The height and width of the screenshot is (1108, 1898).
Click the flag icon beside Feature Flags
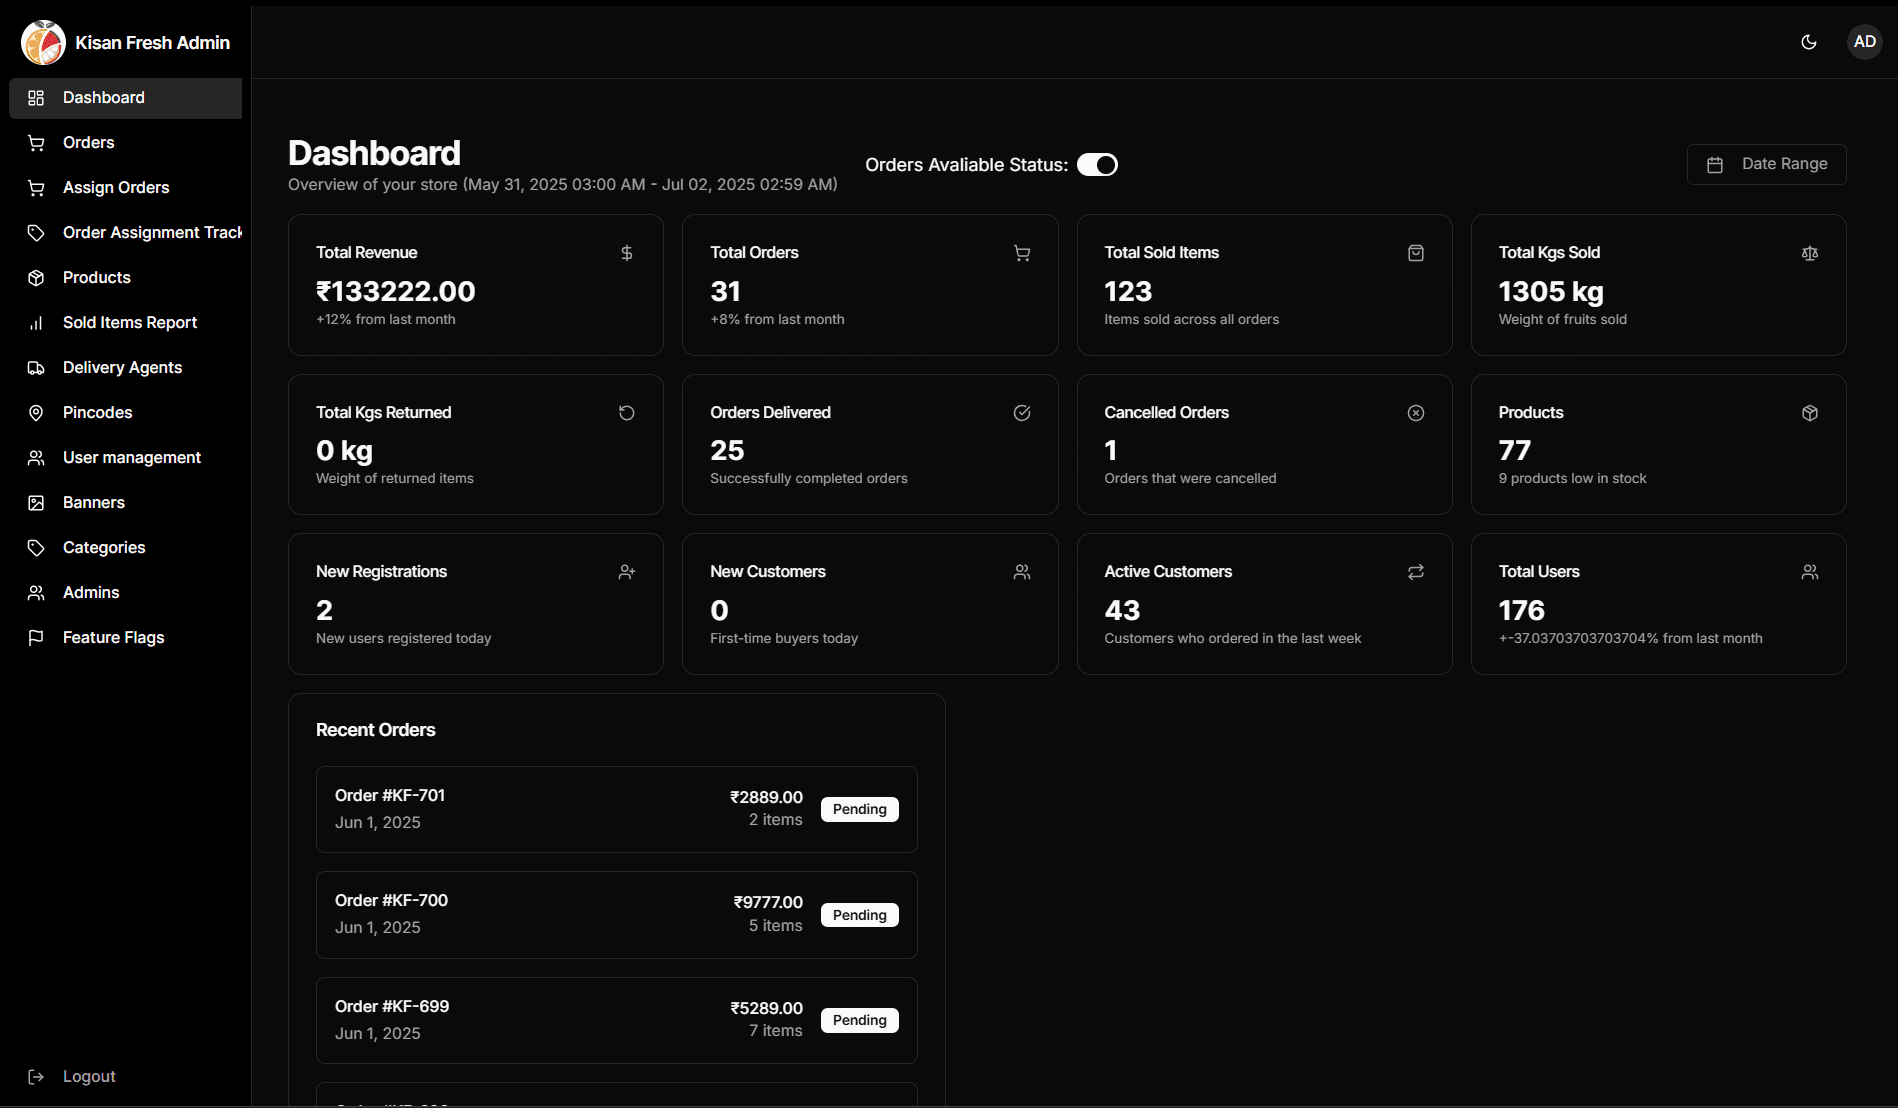click(36, 638)
